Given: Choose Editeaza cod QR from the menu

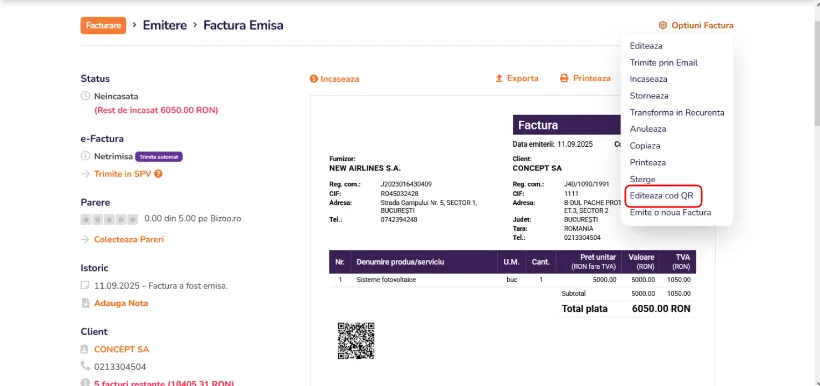Looking at the screenshot, I should (662, 196).
